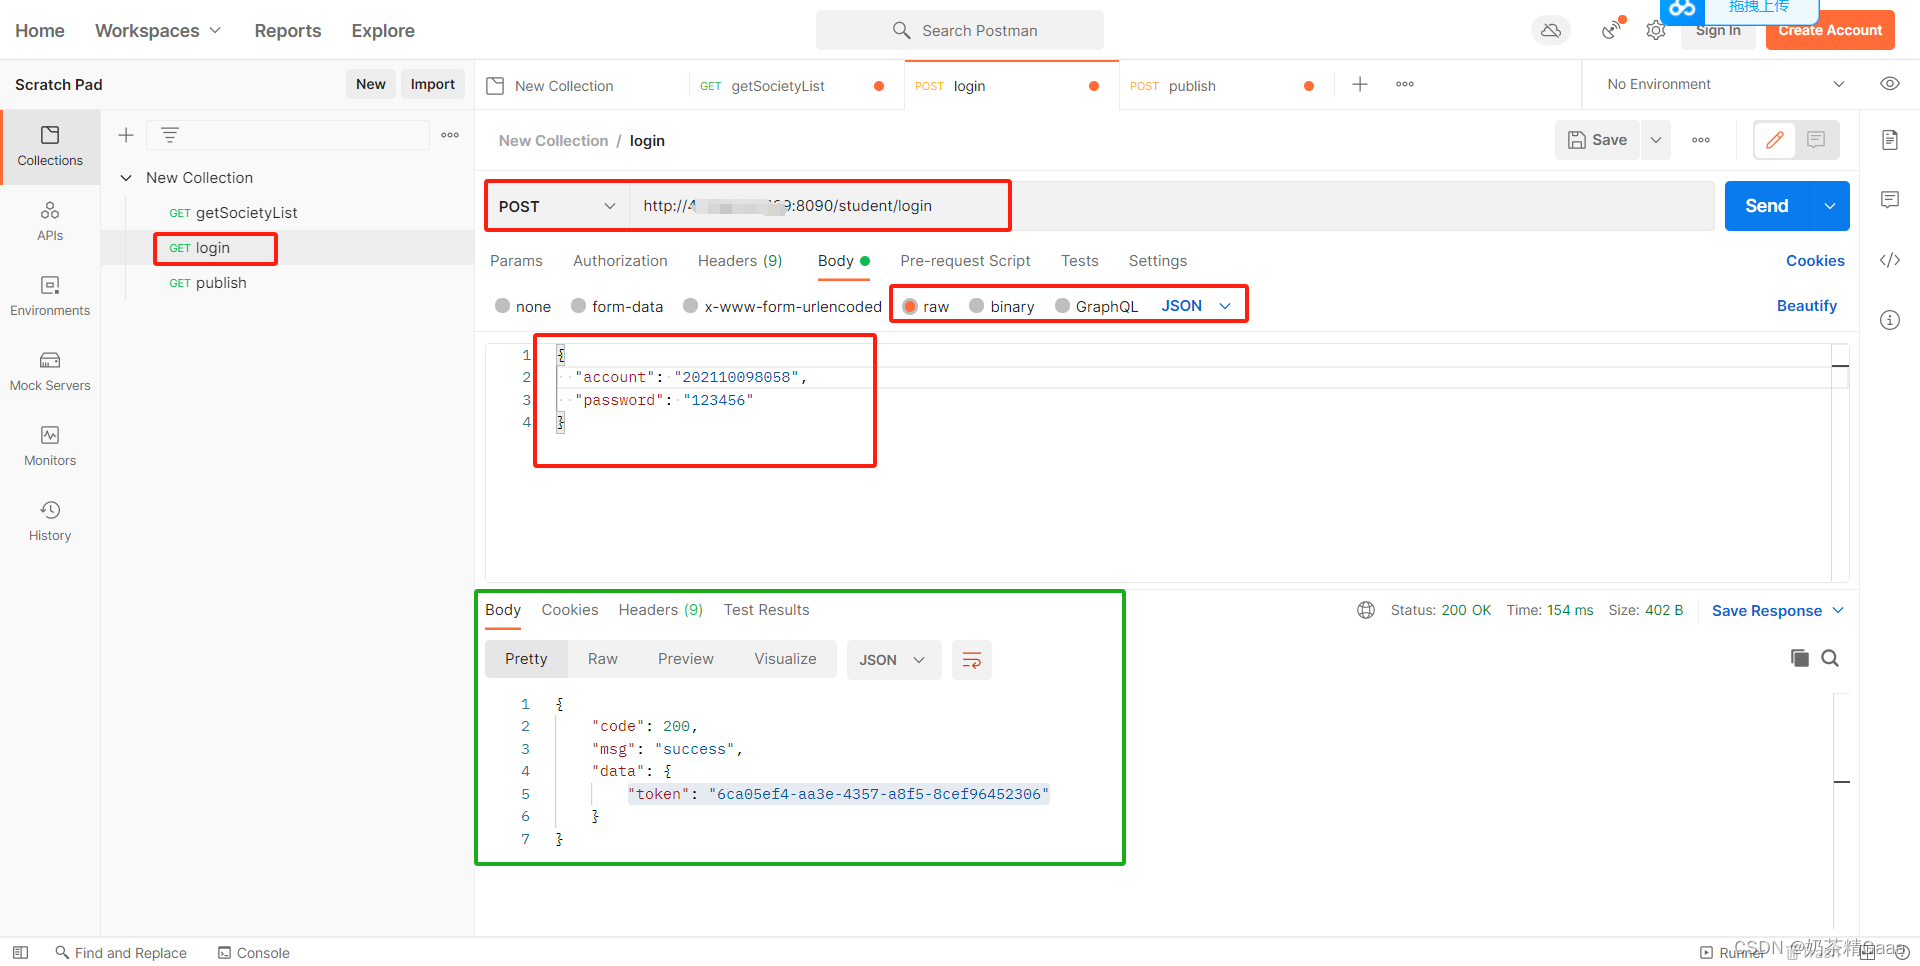Select the GraphQL body type radio
The height and width of the screenshot is (966, 1920).
point(1063,306)
